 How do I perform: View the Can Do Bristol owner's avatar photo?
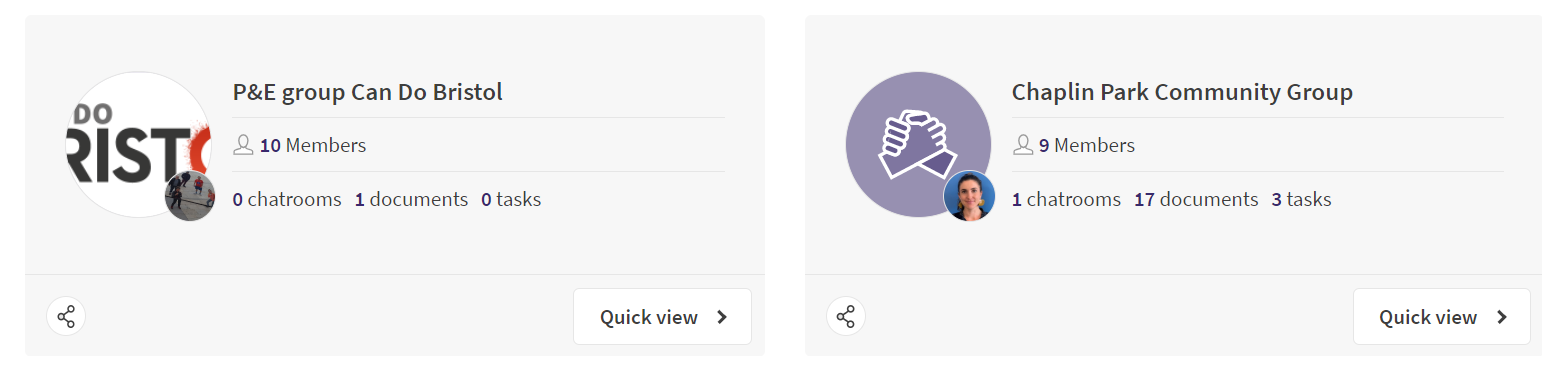(190, 196)
